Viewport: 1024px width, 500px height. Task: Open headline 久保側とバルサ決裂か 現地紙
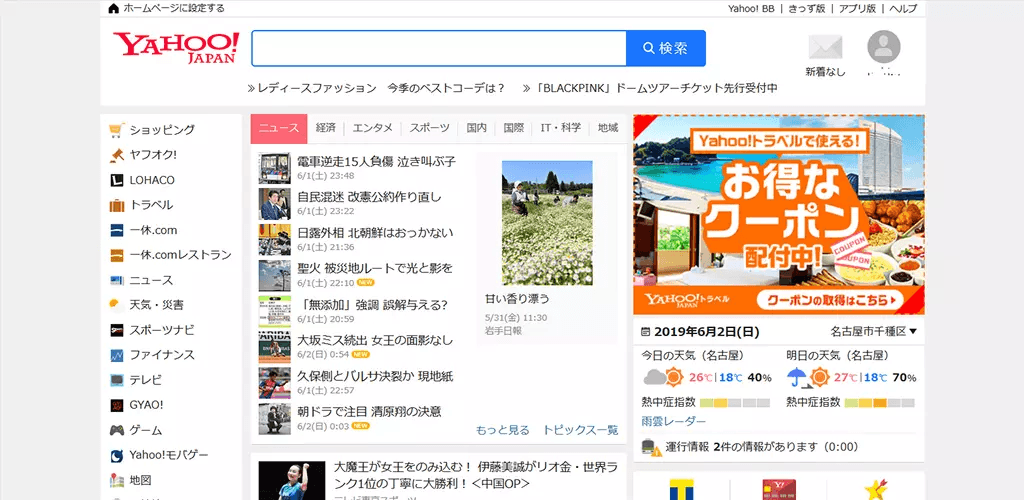click(x=375, y=377)
